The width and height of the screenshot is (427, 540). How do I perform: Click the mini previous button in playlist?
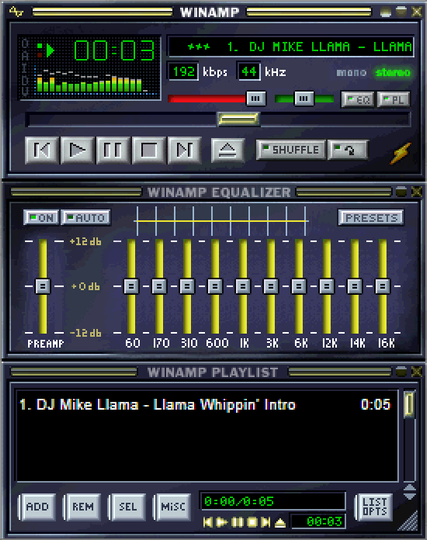[208, 522]
